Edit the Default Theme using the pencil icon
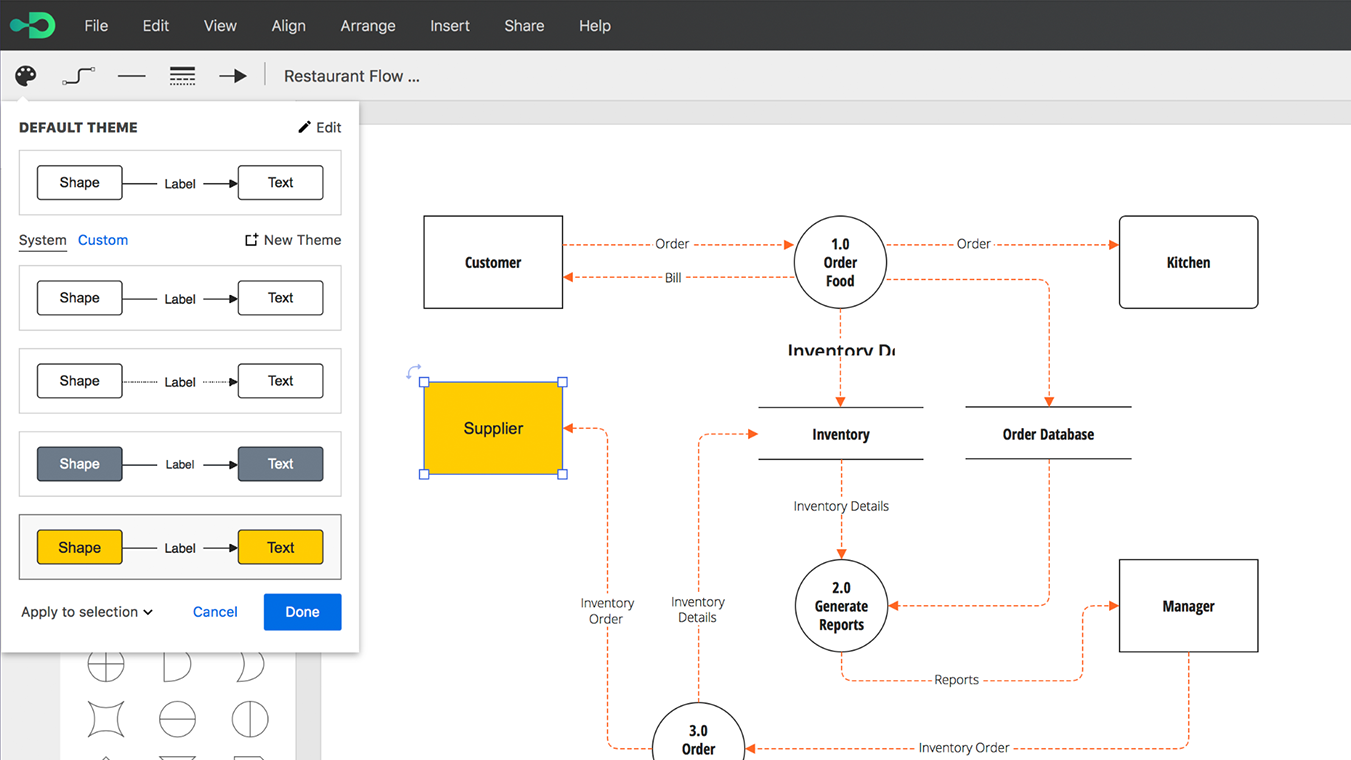 click(x=320, y=127)
